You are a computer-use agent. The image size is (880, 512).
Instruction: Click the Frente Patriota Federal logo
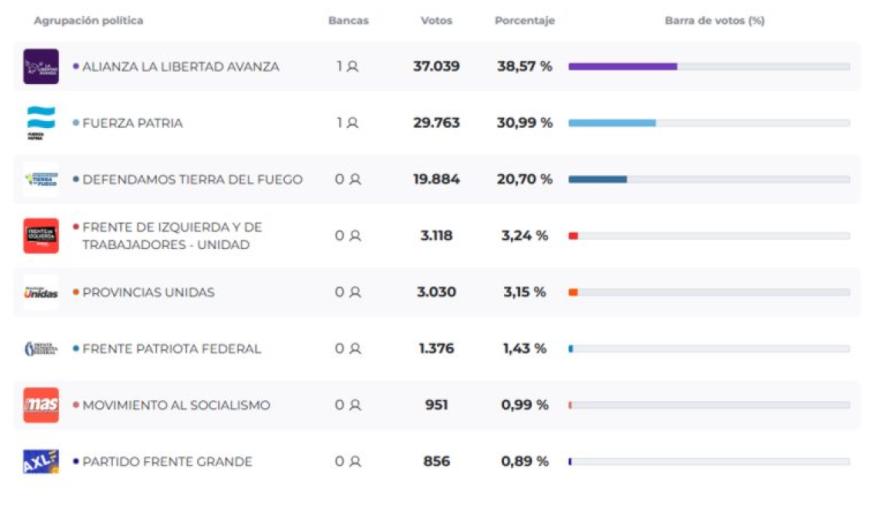(x=41, y=349)
